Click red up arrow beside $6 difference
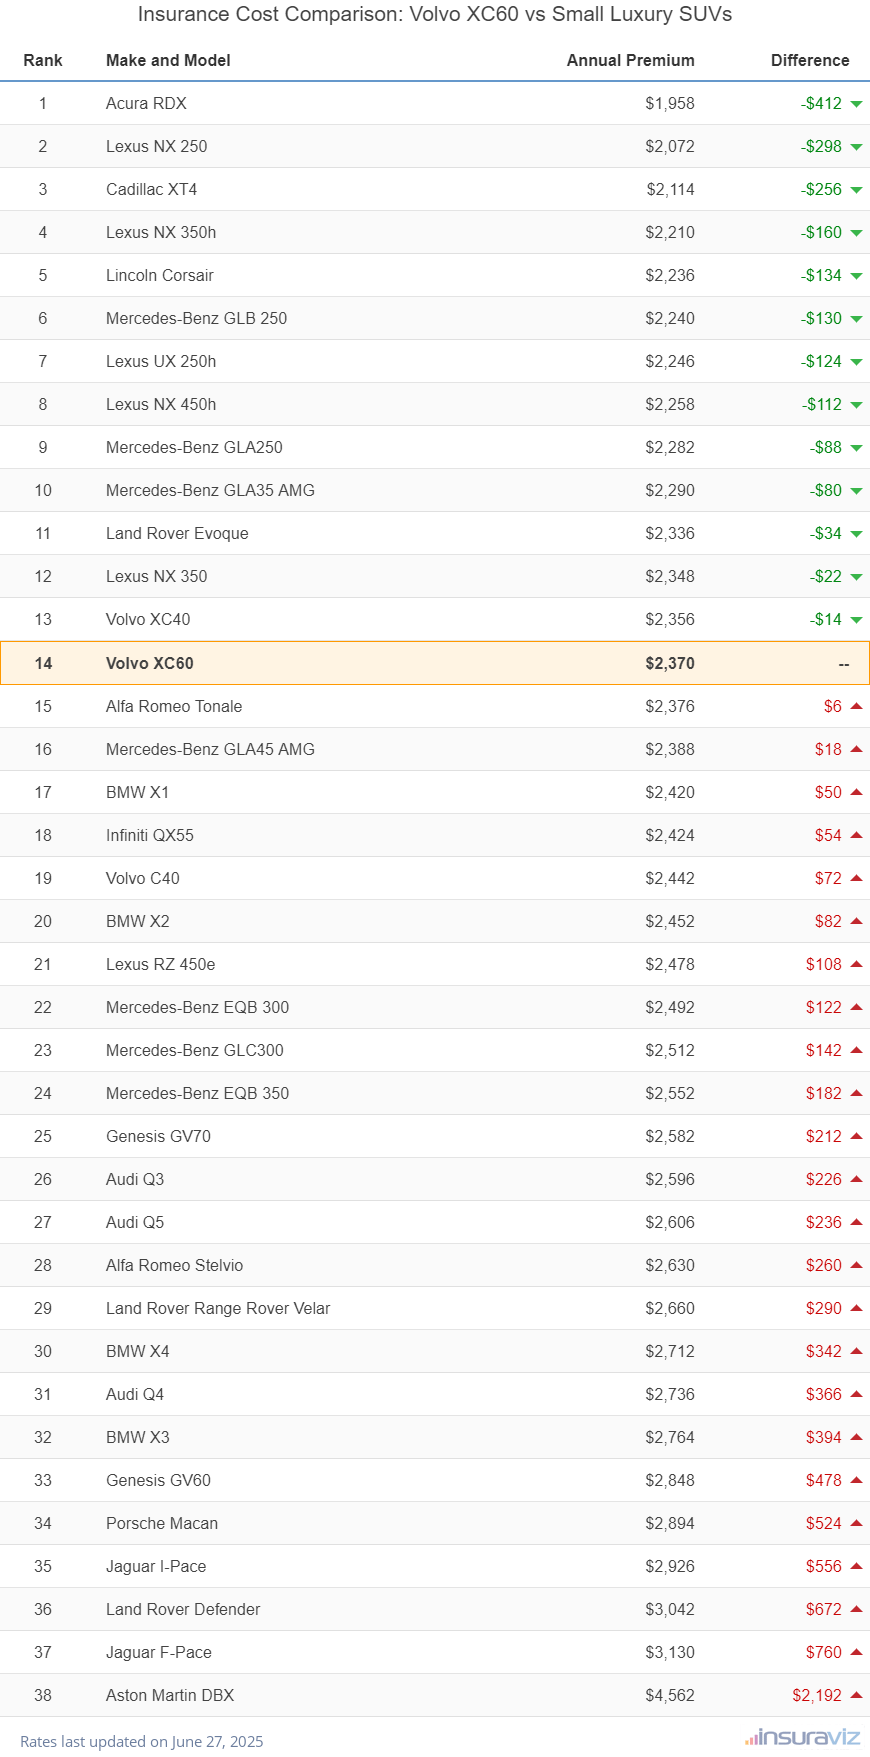Screen dimensions: 870x1757 coord(856,706)
